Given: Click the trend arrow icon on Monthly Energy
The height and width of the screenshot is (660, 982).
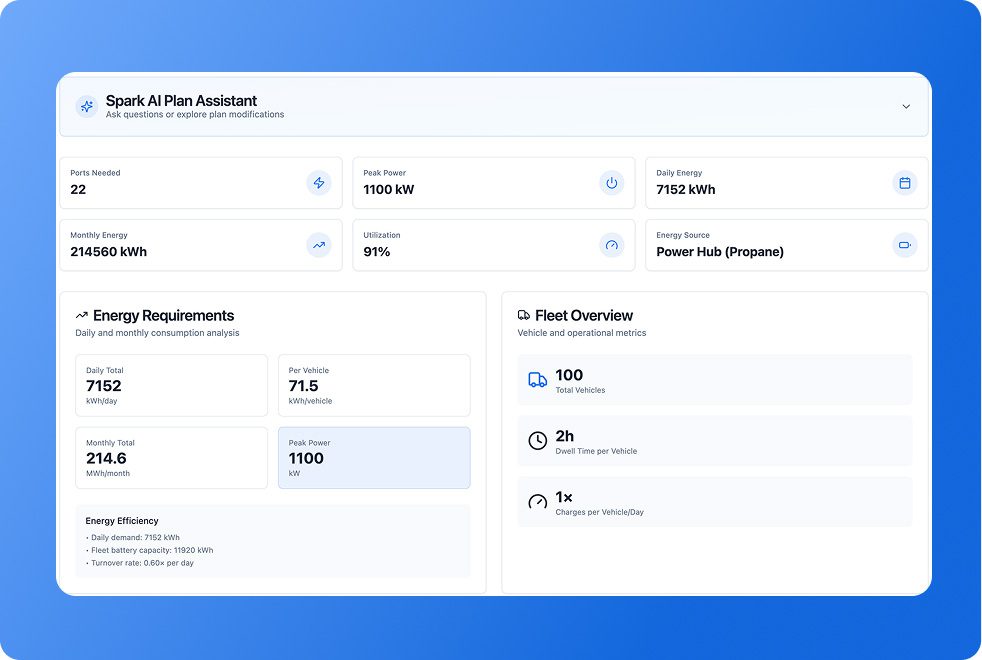Looking at the screenshot, I should coord(319,245).
